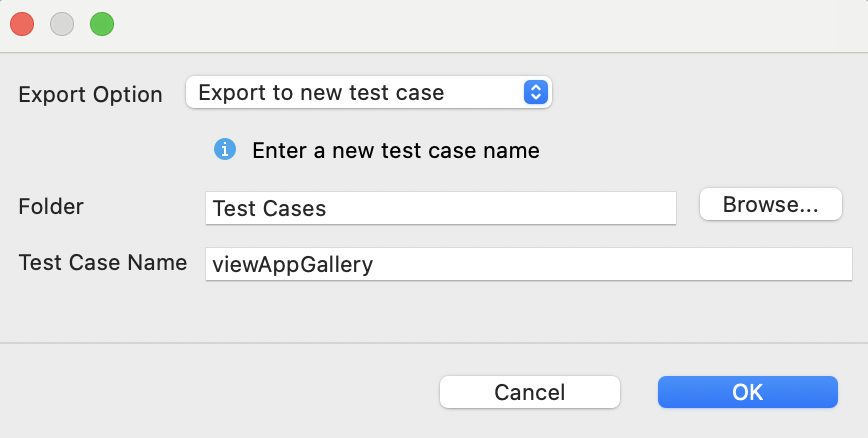The image size is (868, 438).
Task: Open the 'Export to new test case' dropdown
Action: pos(368,93)
